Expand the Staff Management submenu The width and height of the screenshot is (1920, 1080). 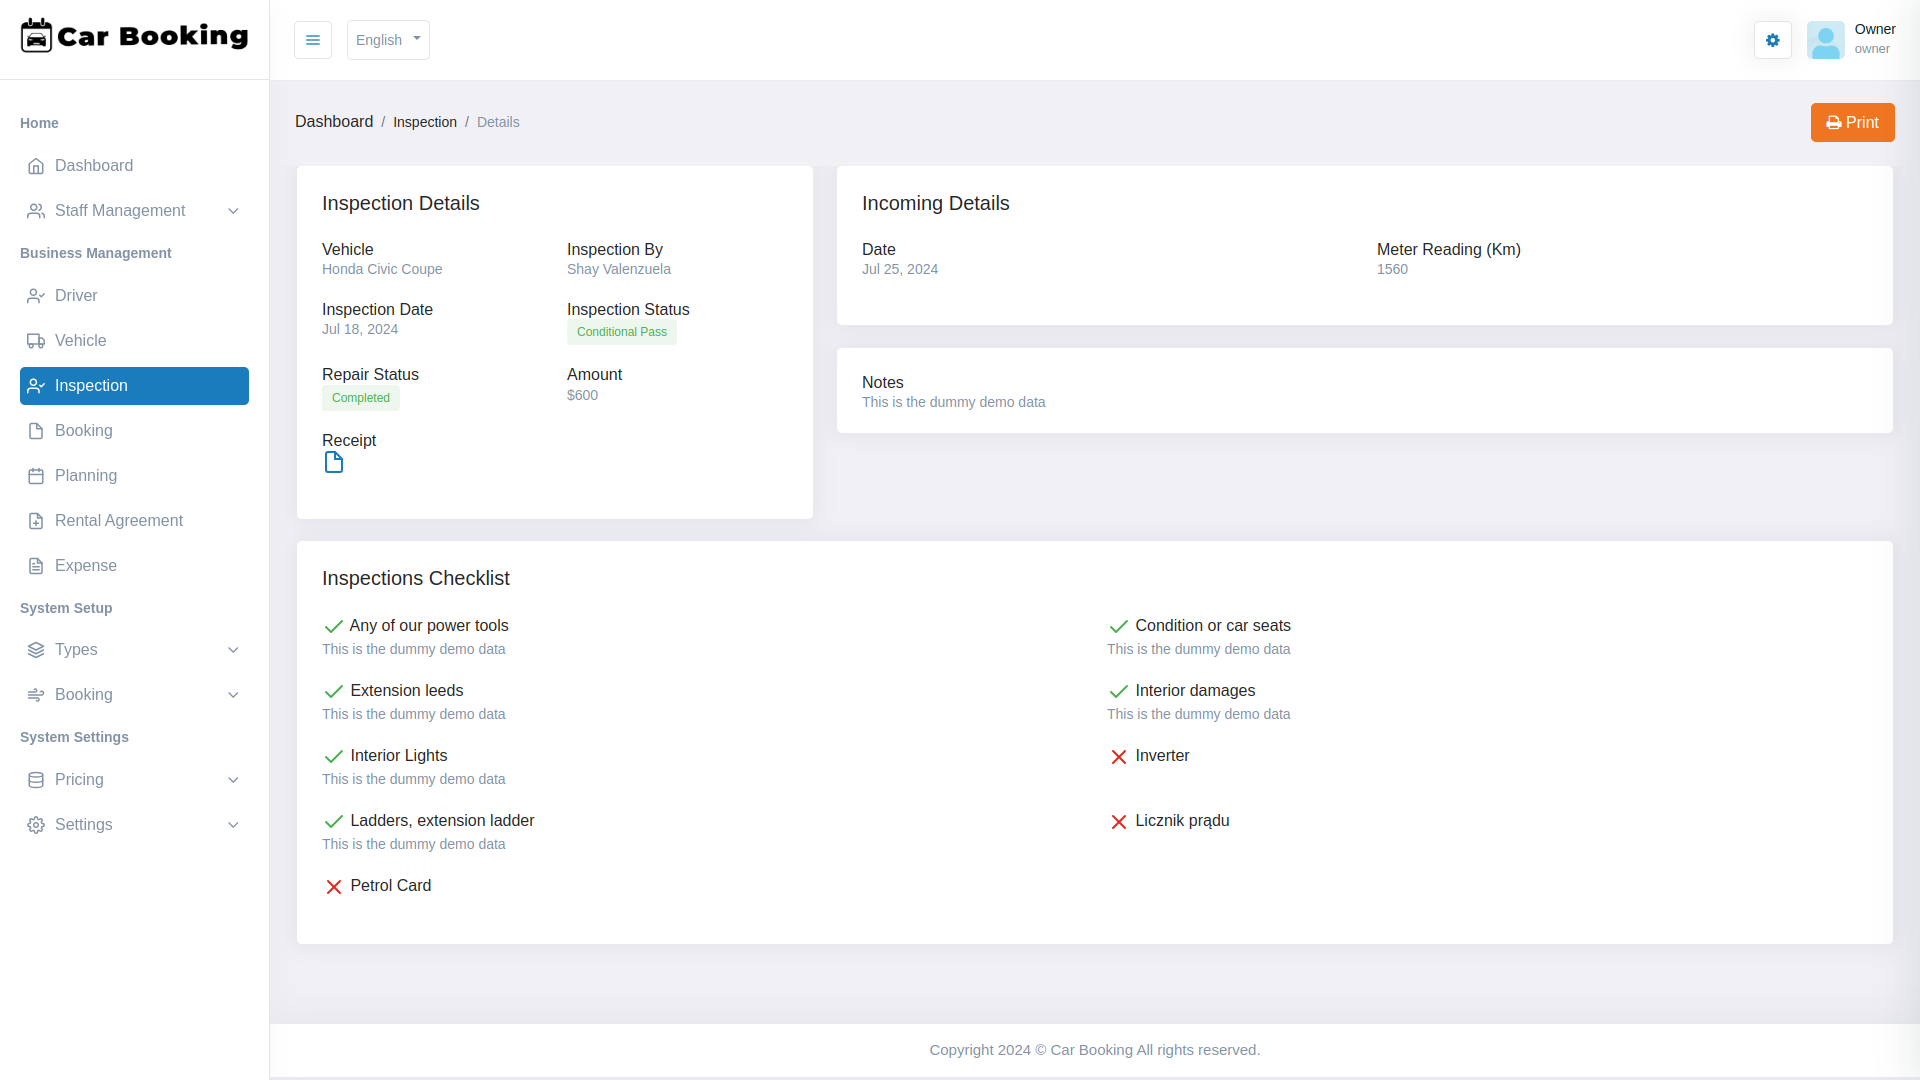coord(233,211)
